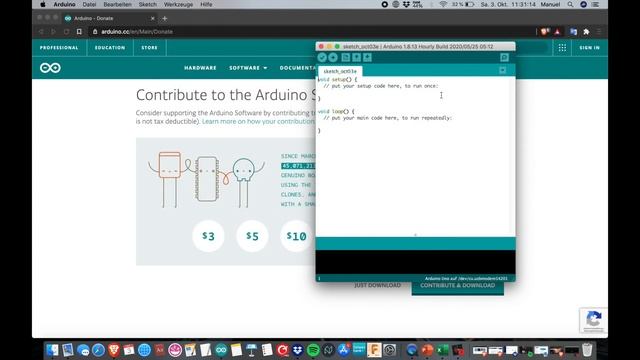This screenshot has width=640, height=360.
Task: Click the Arduino infinity logo on website
Action: click(x=50, y=68)
